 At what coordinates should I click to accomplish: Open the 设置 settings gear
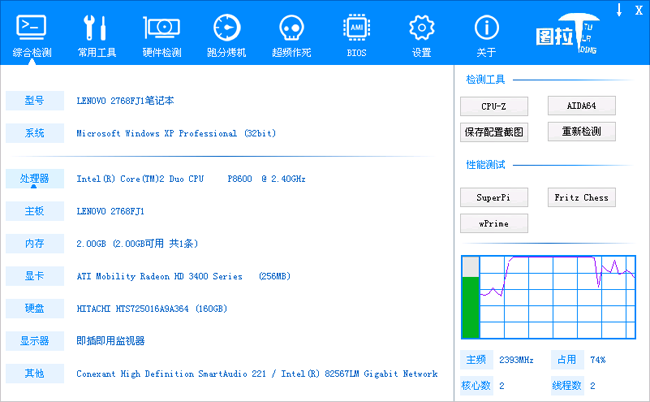click(422, 36)
